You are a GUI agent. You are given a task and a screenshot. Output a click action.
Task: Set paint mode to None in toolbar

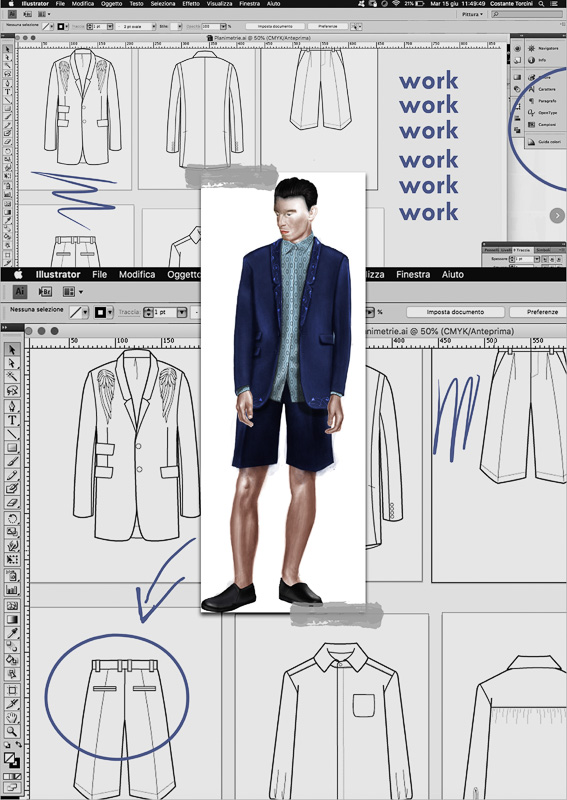pos(18,776)
